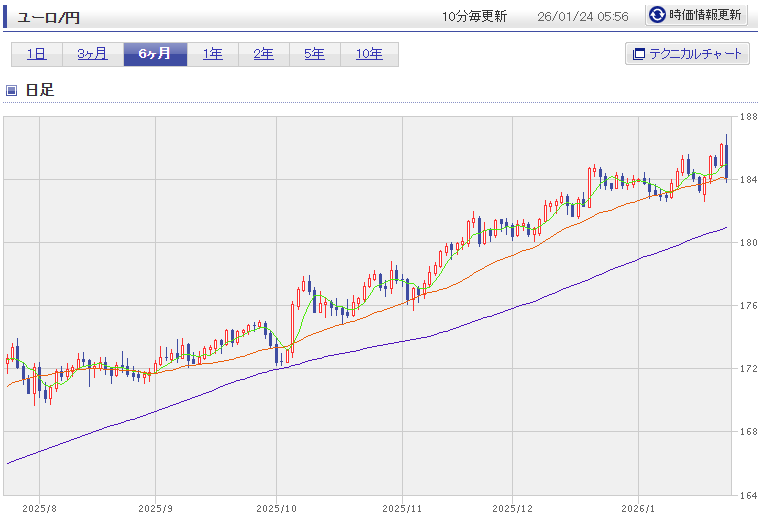Image resolution: width=762 pixels, height=515 pixels.
Task: Select the 3ヶ月 period tab
Action: [x=92, y=54]
